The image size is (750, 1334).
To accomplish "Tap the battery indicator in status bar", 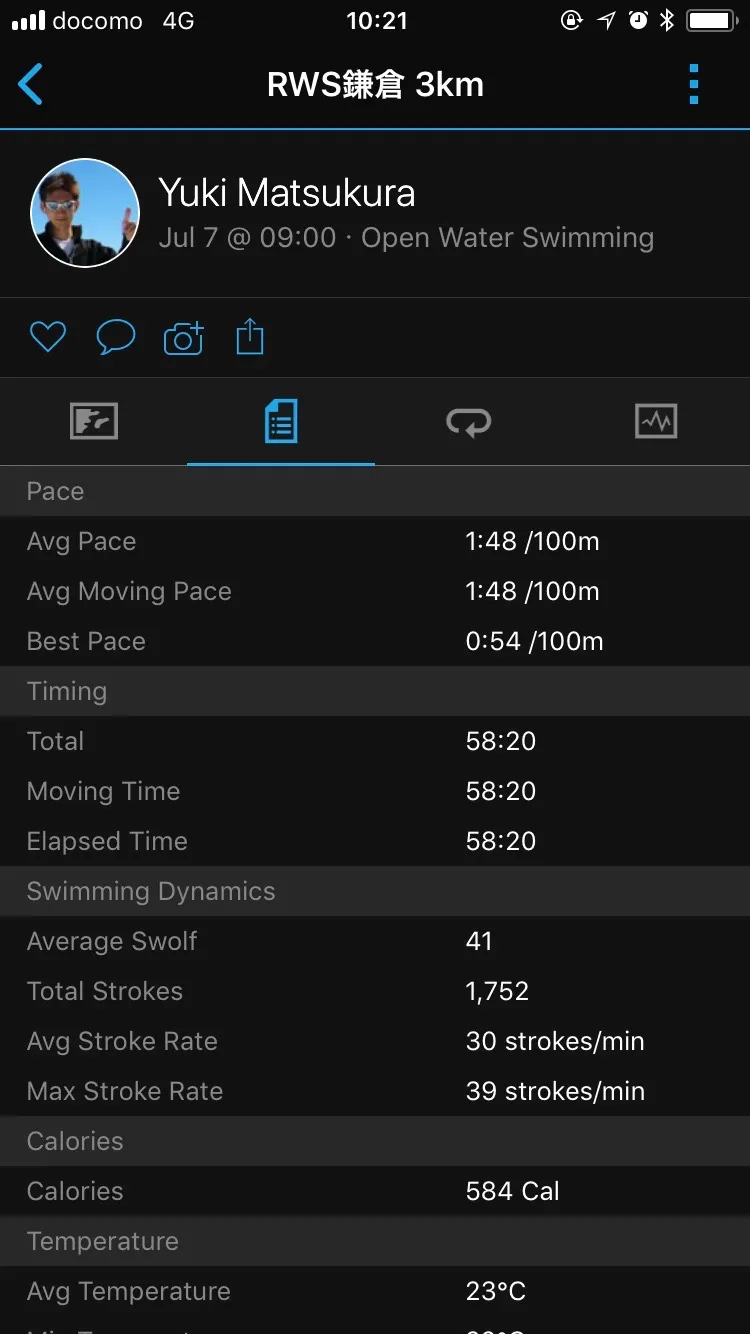I will (x=712, y=21).
